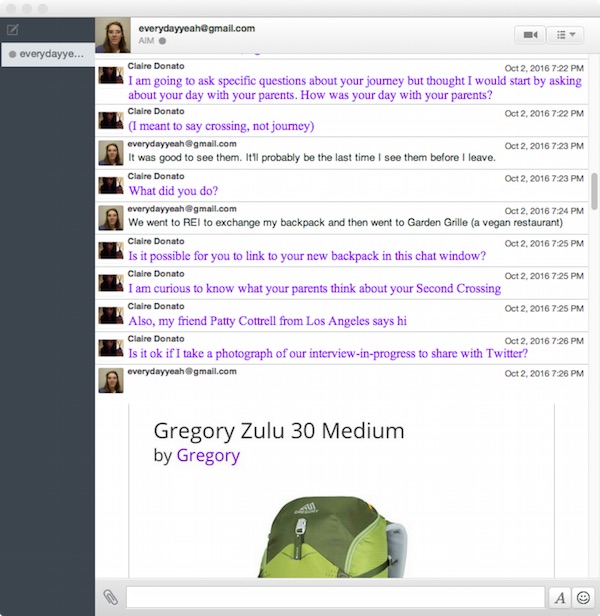Click message about specific questions on your journey

click(354, 88)
